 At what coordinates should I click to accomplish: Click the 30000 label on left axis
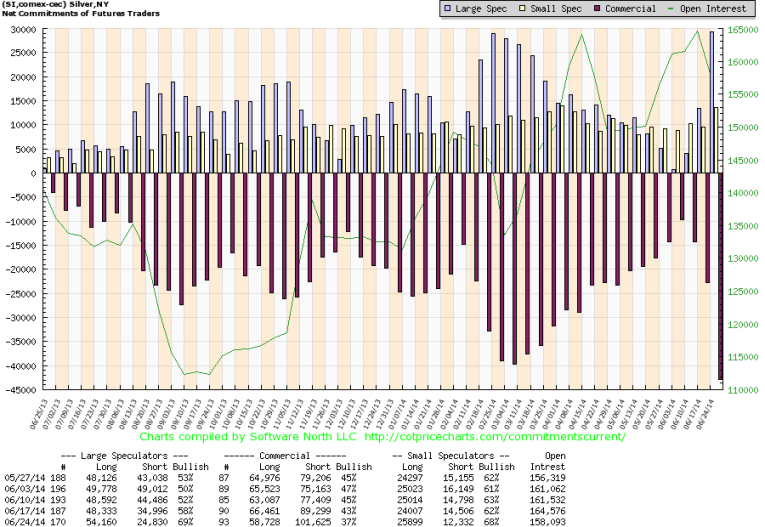pos(19,30)
